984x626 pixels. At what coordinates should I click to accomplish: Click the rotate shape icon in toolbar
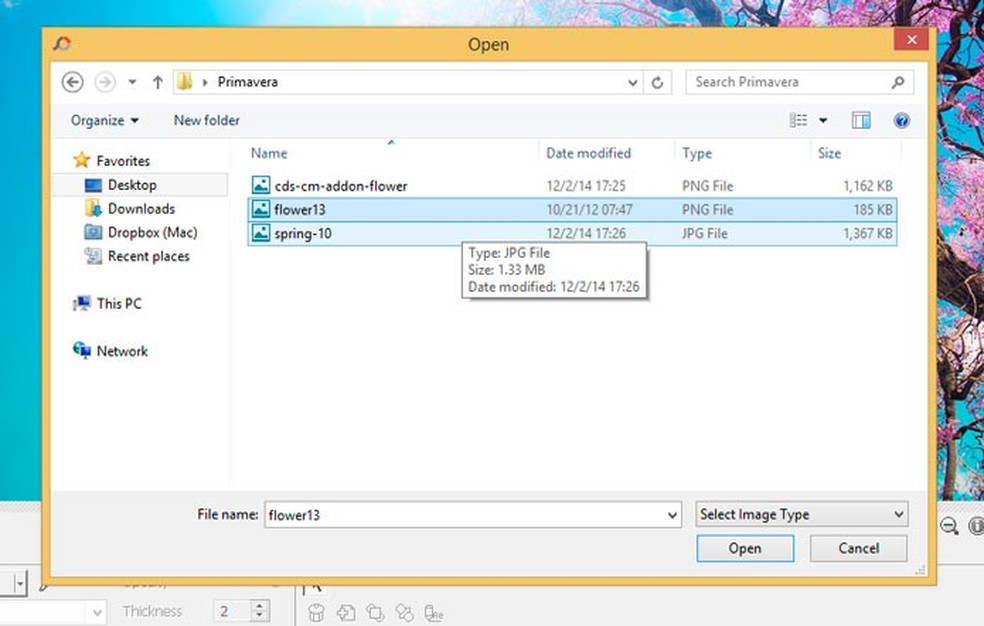[x=375, y=613]
